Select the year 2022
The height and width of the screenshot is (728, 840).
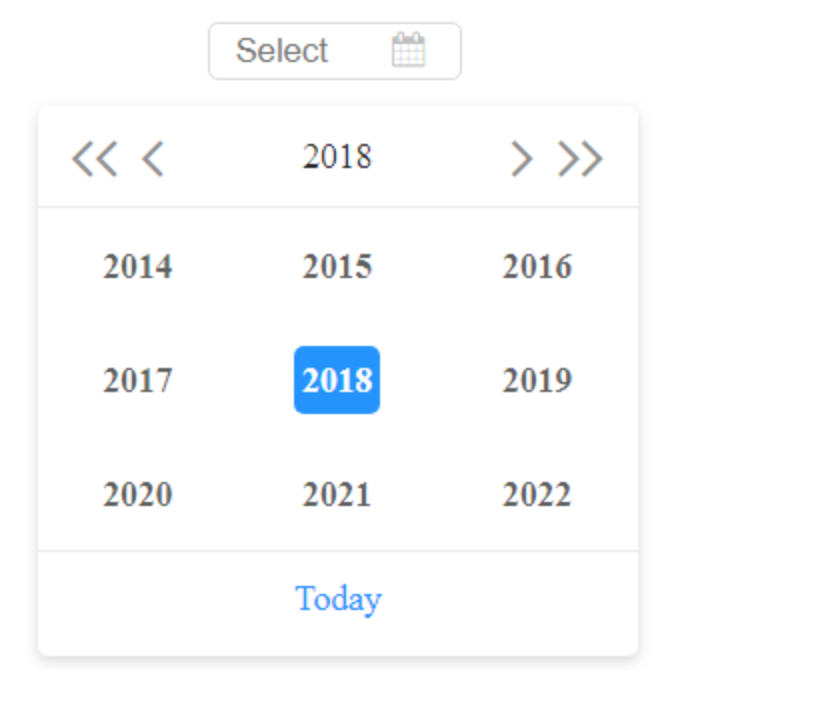pos(537,494)
